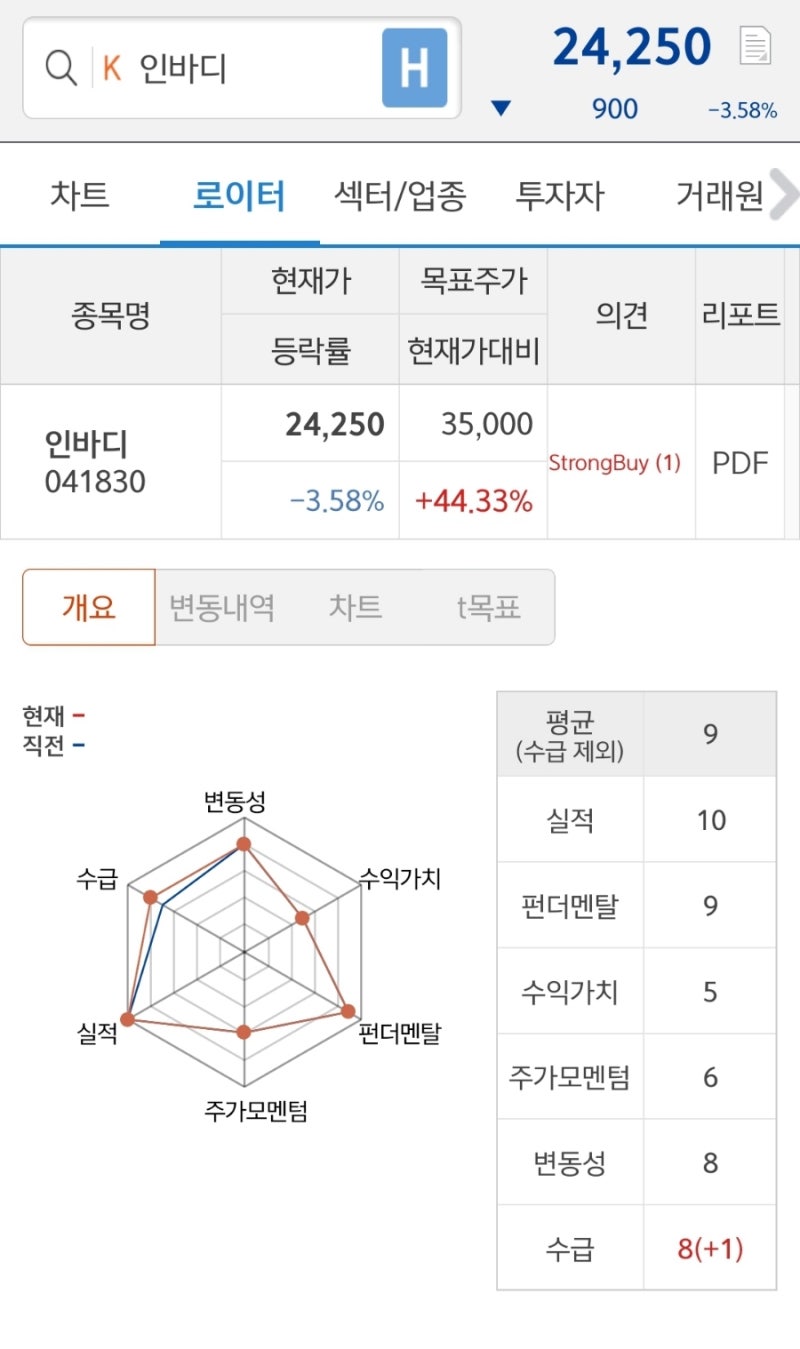Screen dimensions: 800x1349
Task: Click the 수급 score 8(+1) cell
Action: 710,1248
